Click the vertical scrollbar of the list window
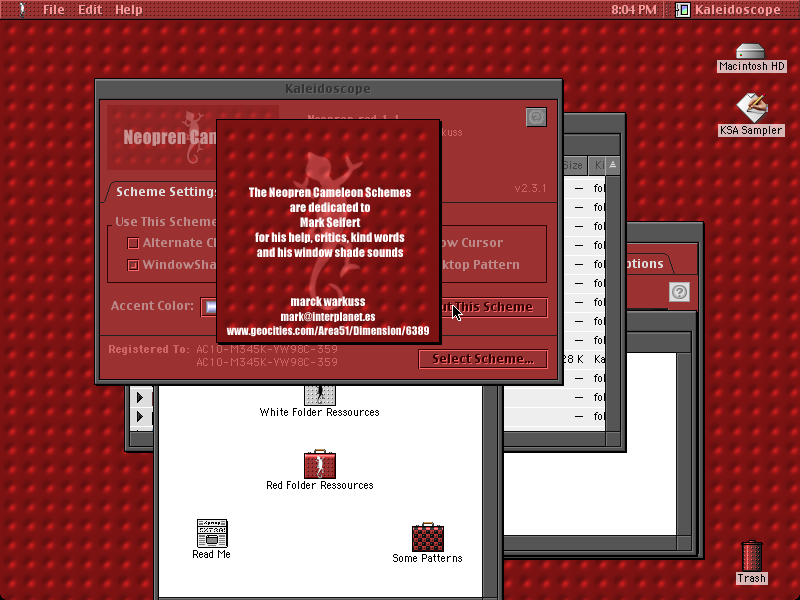The height and width of the screenshot is (600, 800). [x=613, y=304]
